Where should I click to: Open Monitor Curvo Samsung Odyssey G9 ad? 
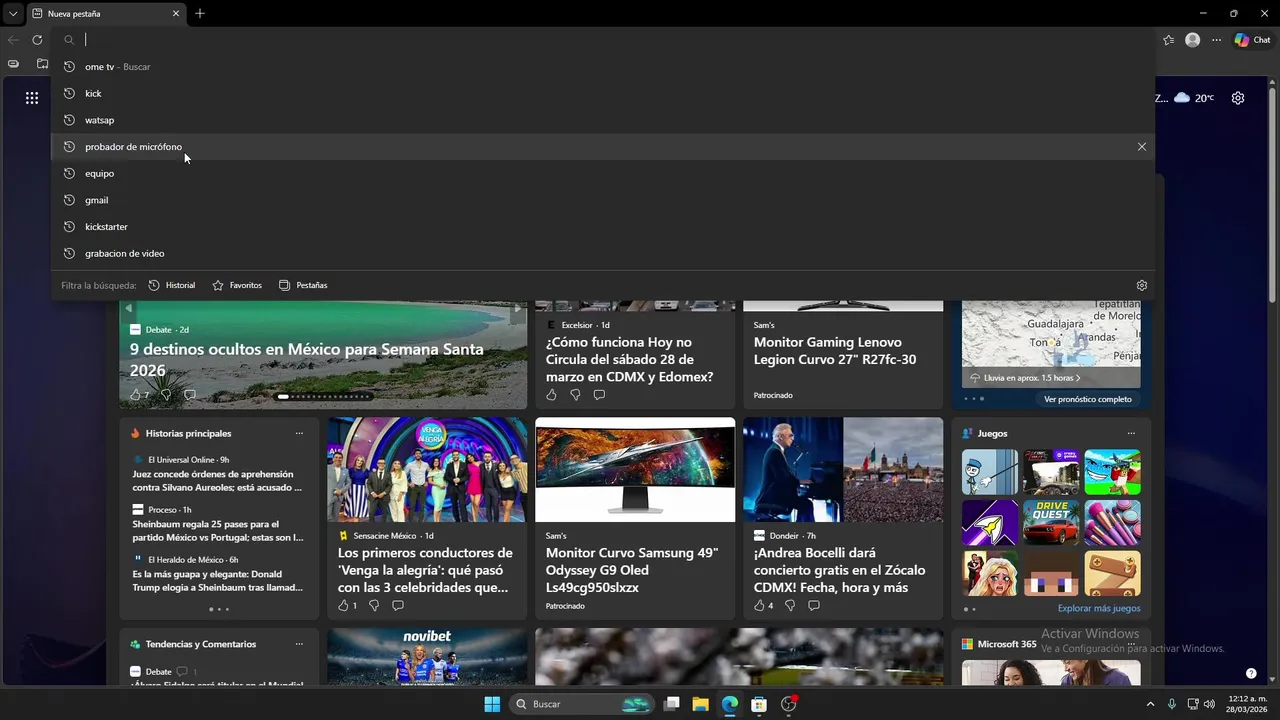pos(632,570)
